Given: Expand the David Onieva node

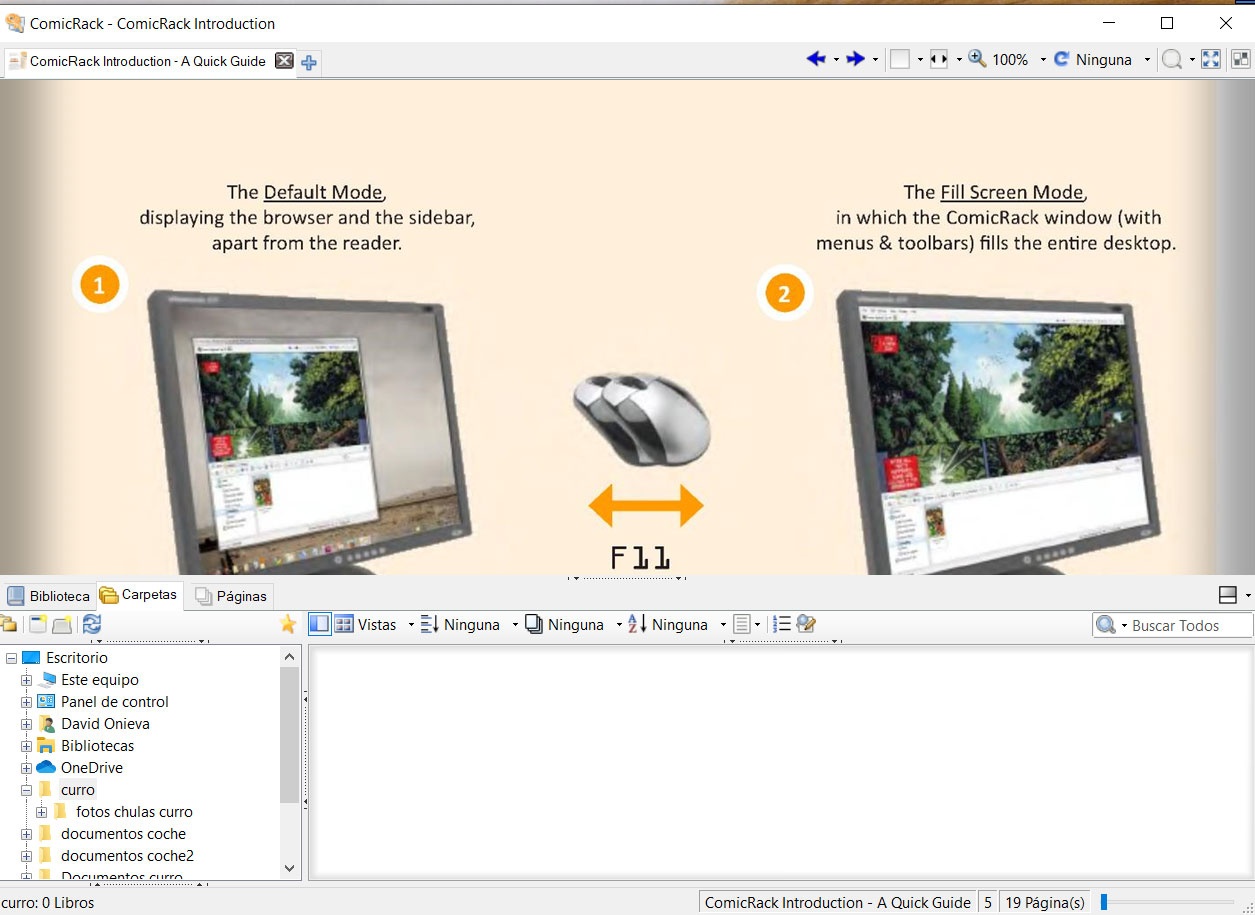Looking at the screenshot, I should [x=26, y=724].
